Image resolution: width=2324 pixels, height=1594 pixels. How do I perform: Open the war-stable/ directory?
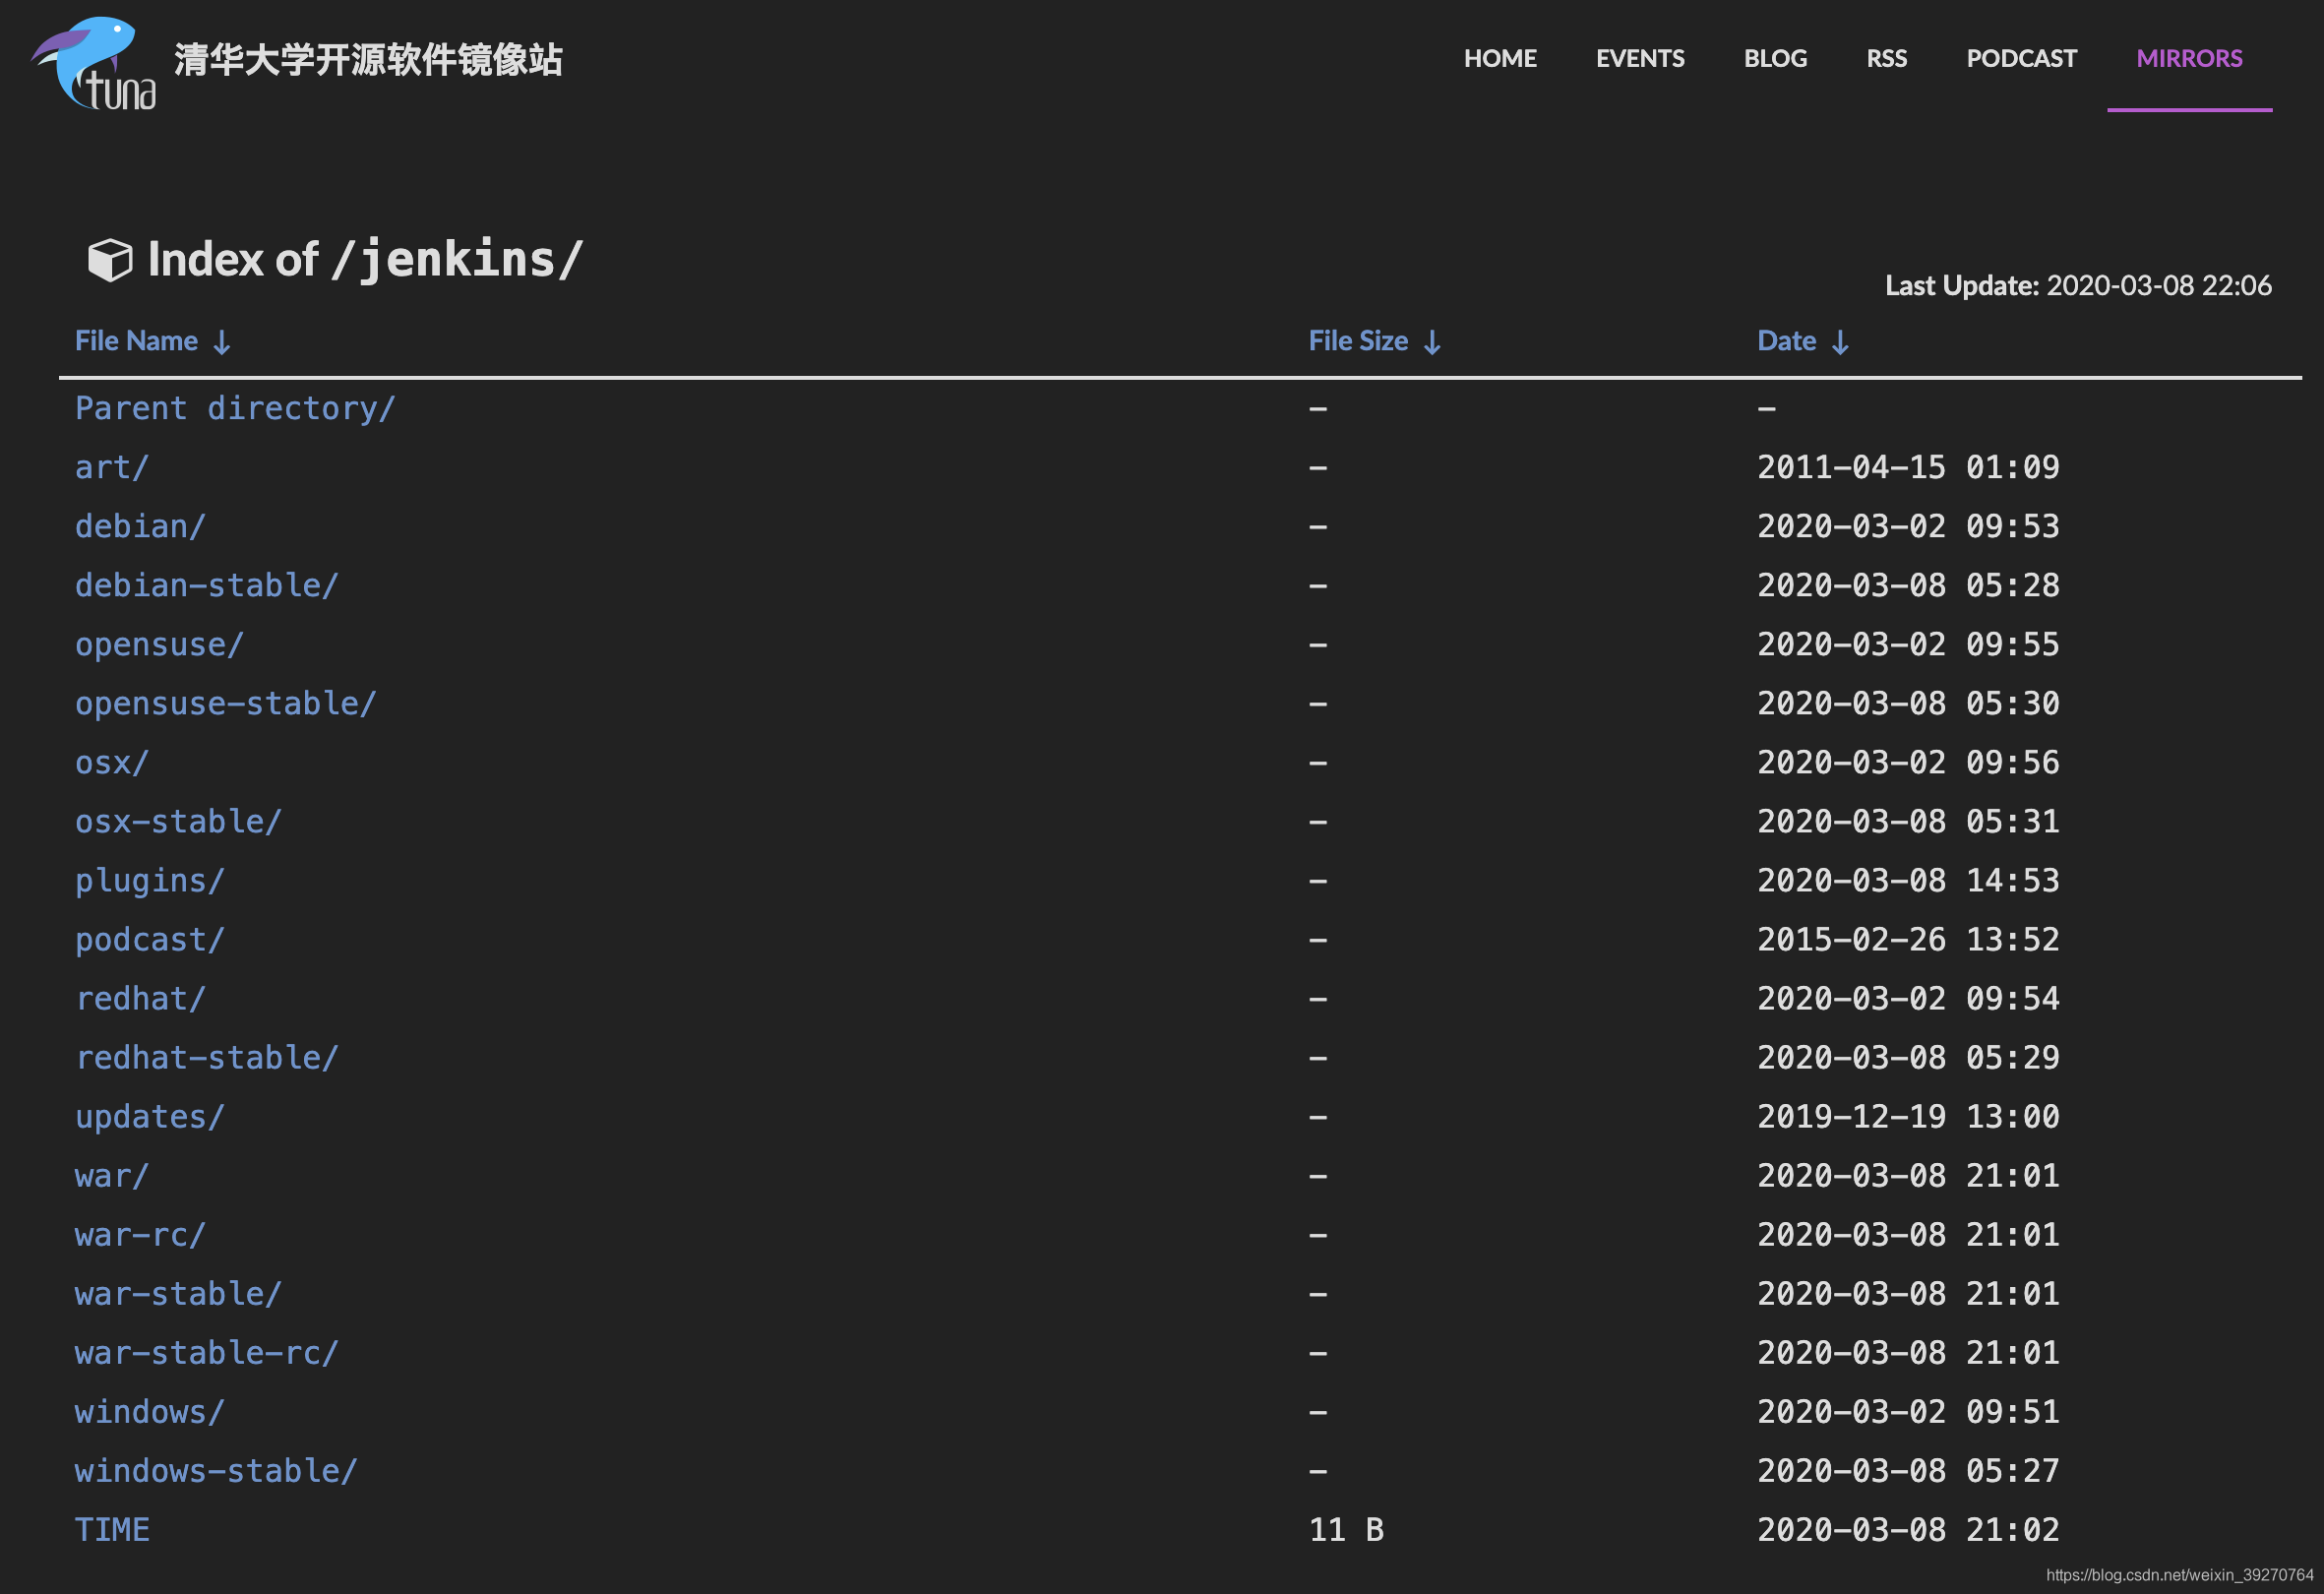point(177,1293)
